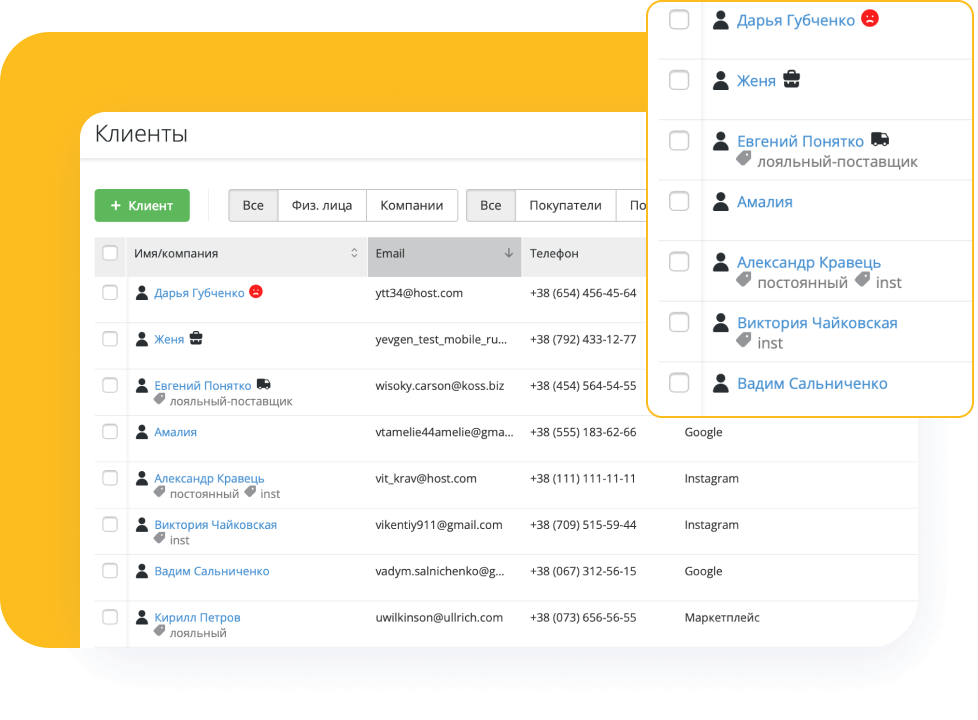Select the Компании filter tab

click(411, 205)
